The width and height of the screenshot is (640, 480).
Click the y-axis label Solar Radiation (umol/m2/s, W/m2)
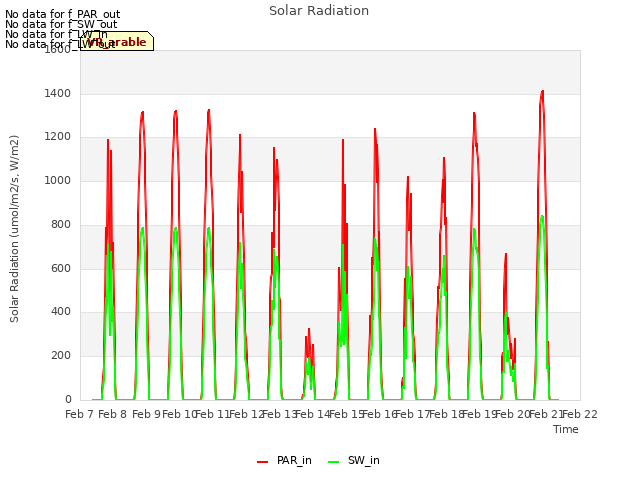14,229
